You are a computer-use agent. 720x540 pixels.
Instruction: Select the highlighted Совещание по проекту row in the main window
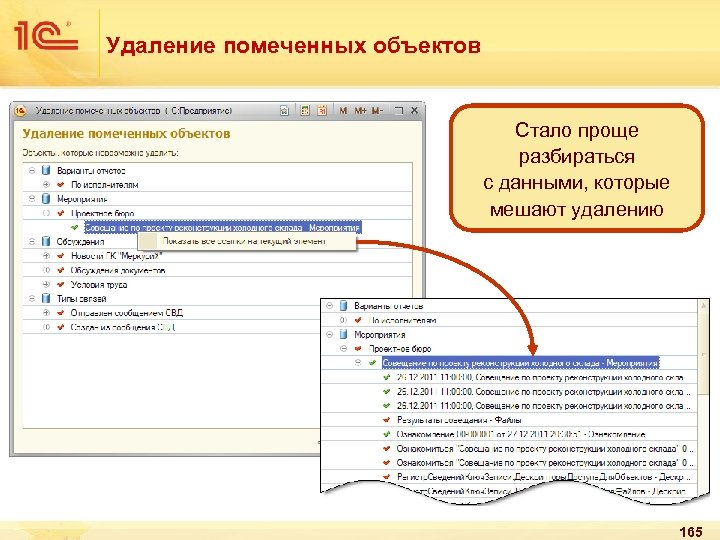coord(223,227)
